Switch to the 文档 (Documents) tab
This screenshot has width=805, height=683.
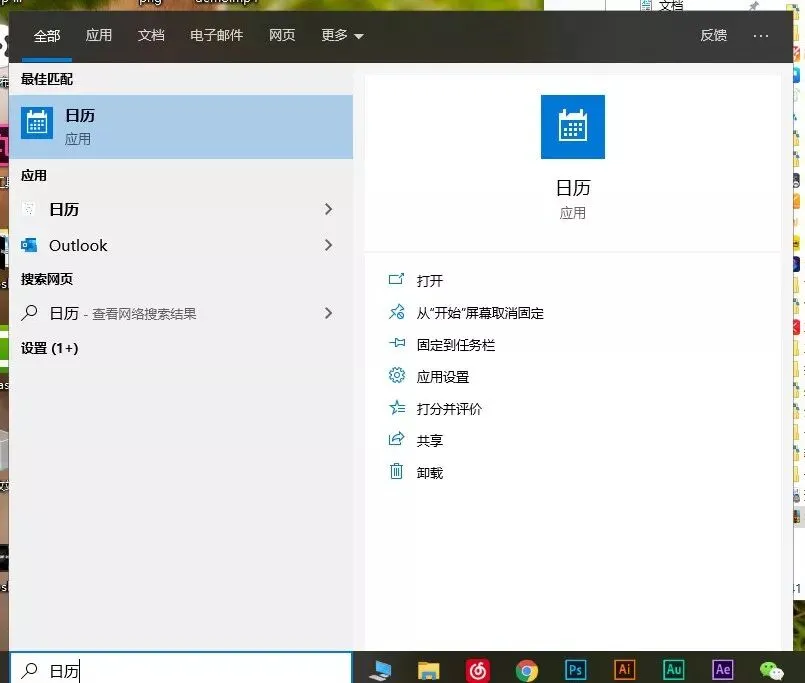point(151,36)
